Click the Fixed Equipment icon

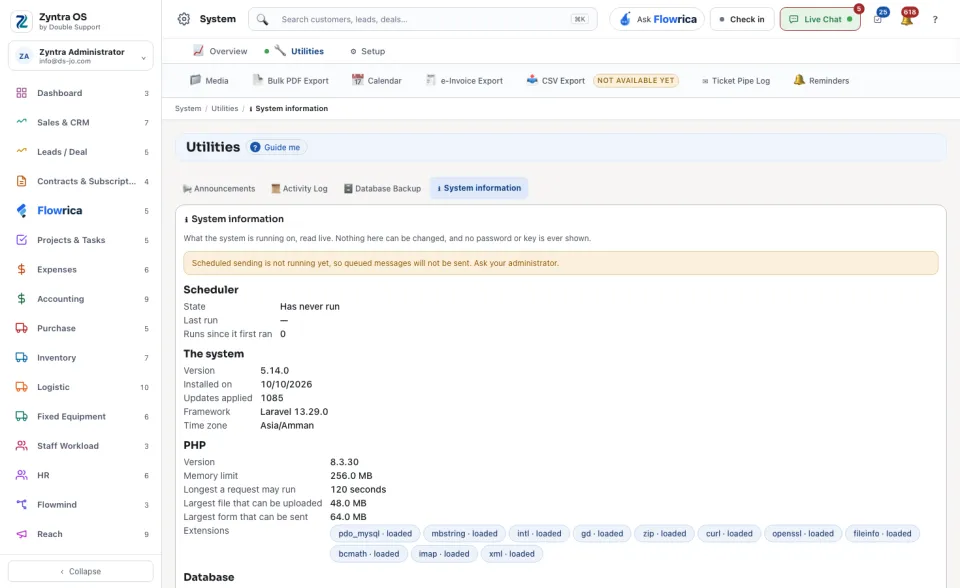21,416
